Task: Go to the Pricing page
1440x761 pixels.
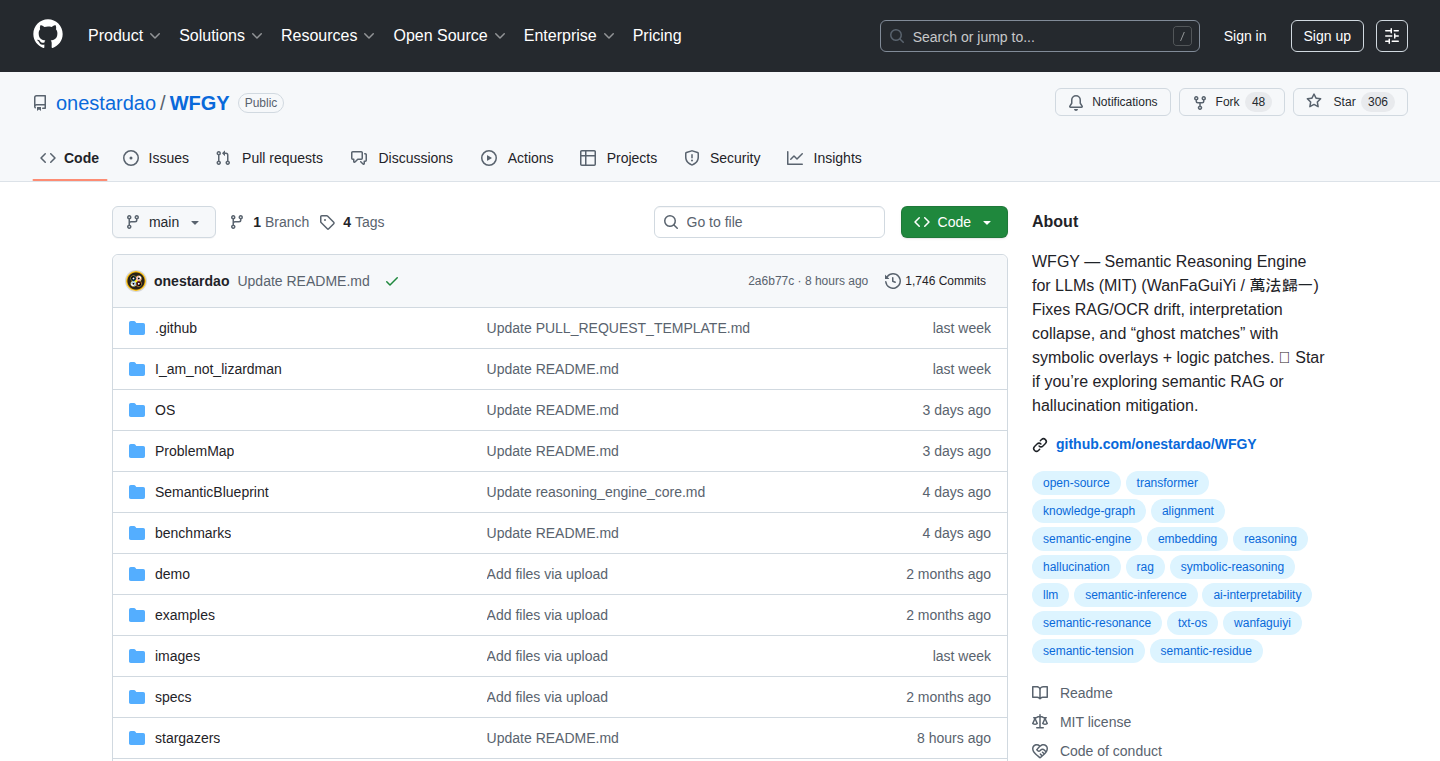Action: pyautogui.click(x=657, y=36)
